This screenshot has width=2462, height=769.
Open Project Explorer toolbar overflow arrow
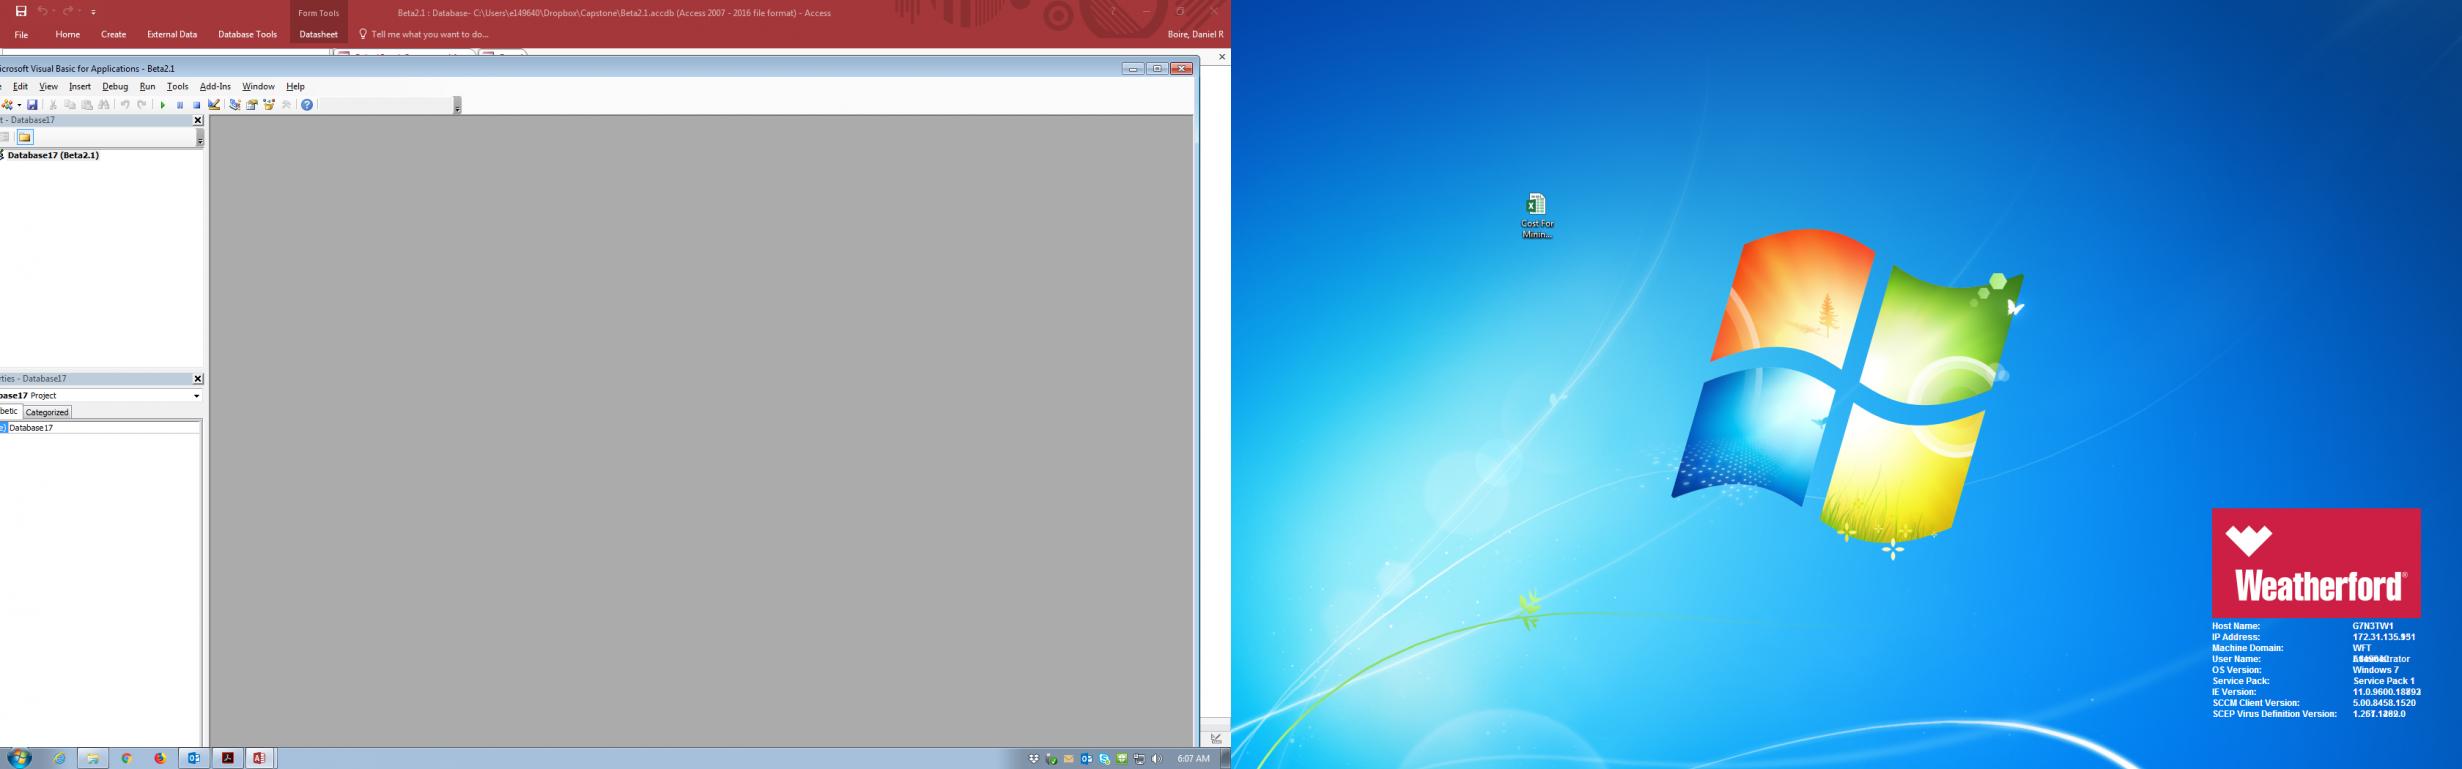[200, 138]
